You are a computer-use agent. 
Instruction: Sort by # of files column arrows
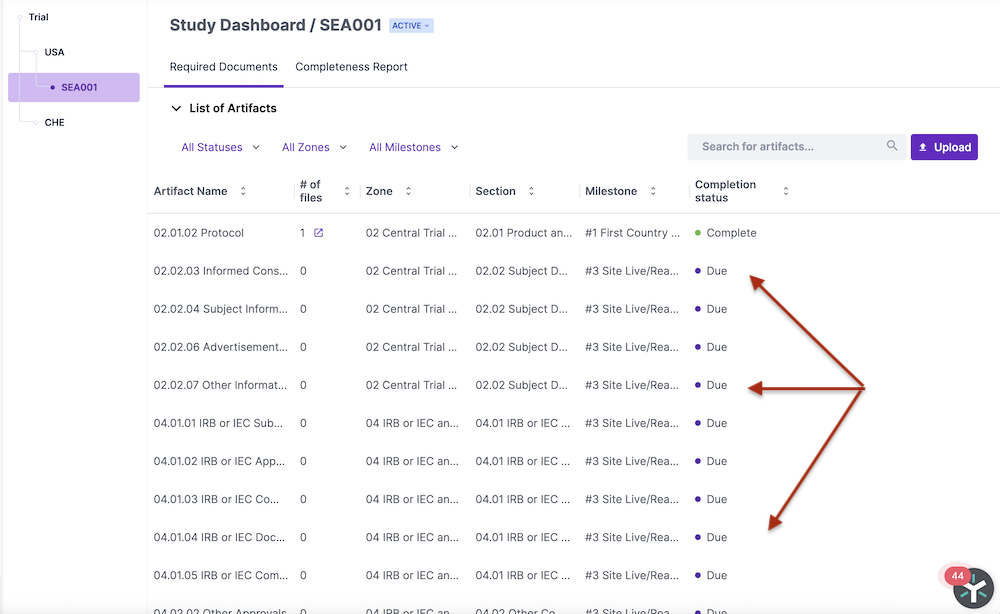pyautogui.click(x=347, y=191)
